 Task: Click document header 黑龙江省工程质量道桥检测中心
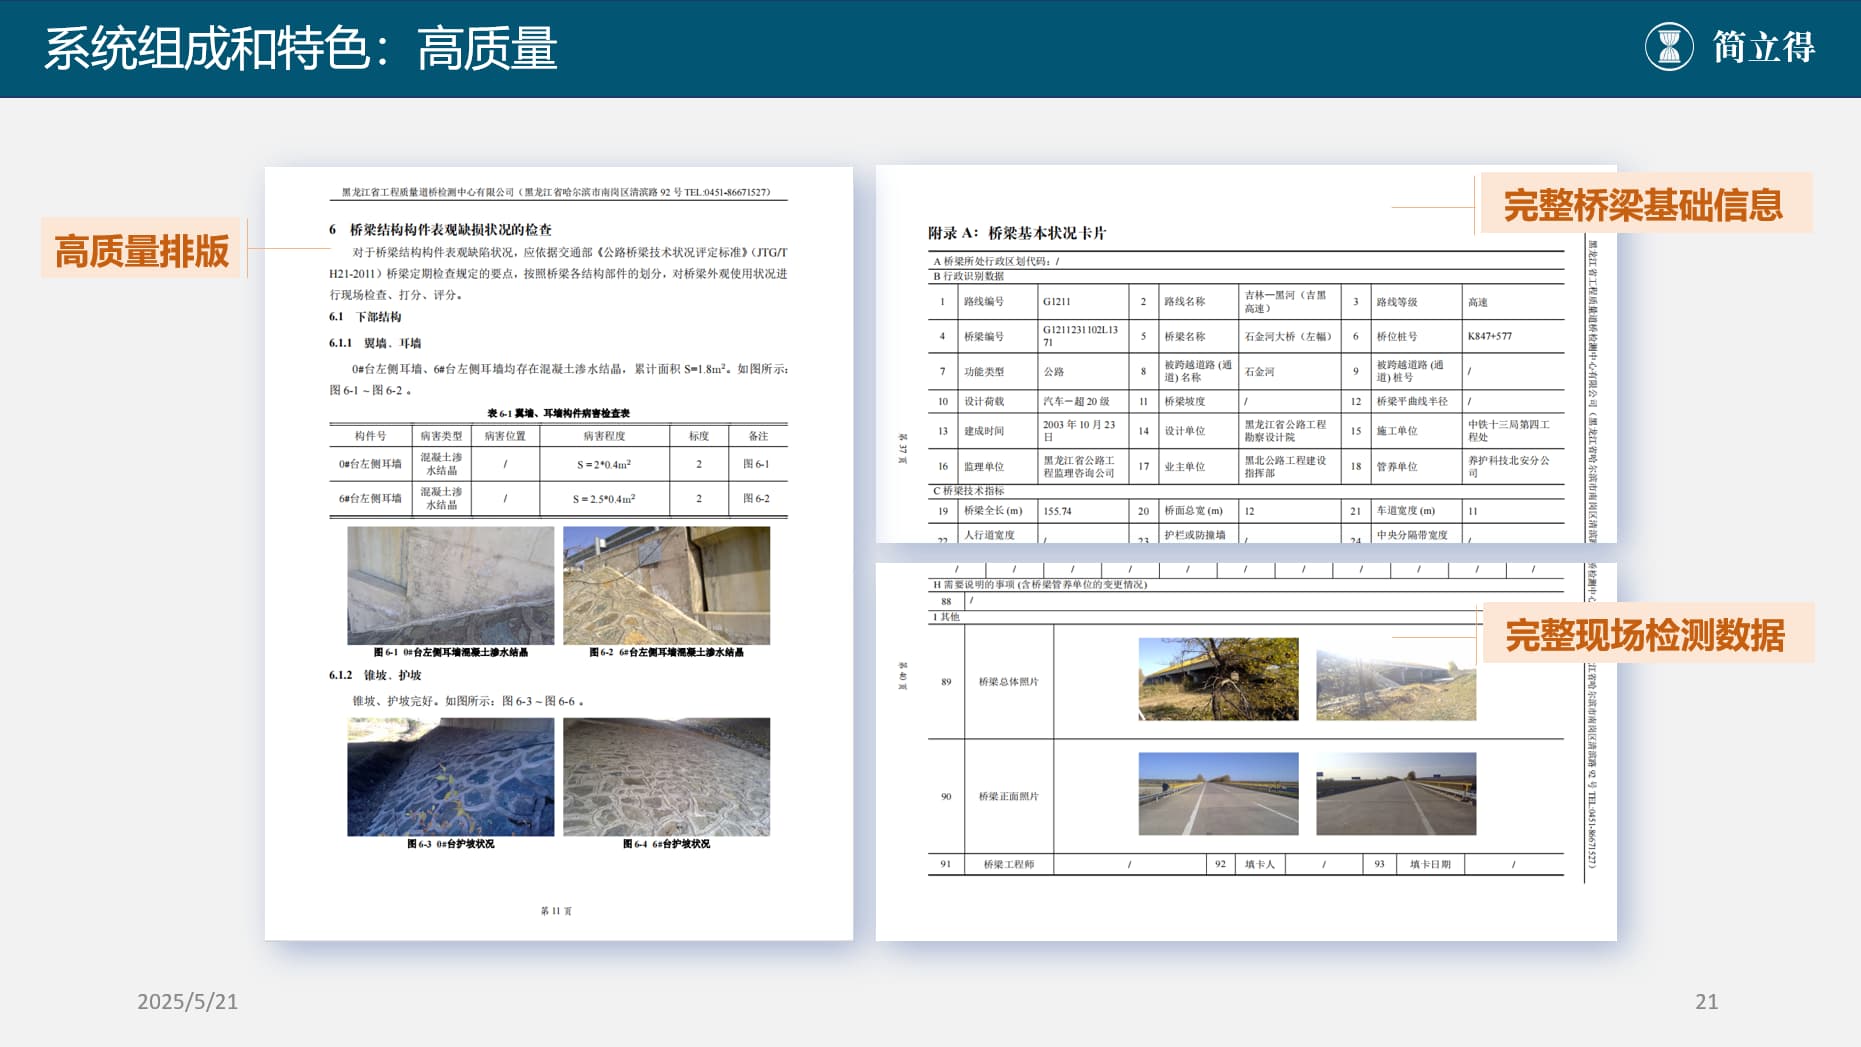[556, 192]
